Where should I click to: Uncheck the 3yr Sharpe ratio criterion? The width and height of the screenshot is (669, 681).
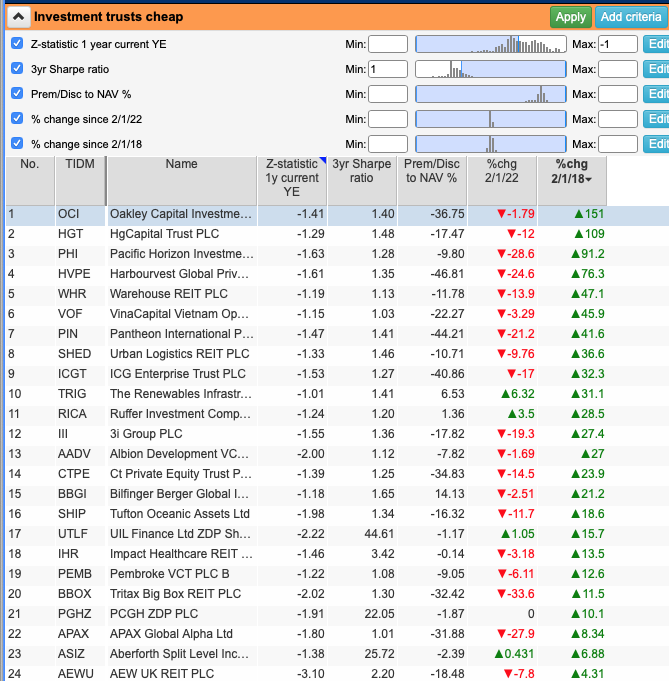coord(17,69)
